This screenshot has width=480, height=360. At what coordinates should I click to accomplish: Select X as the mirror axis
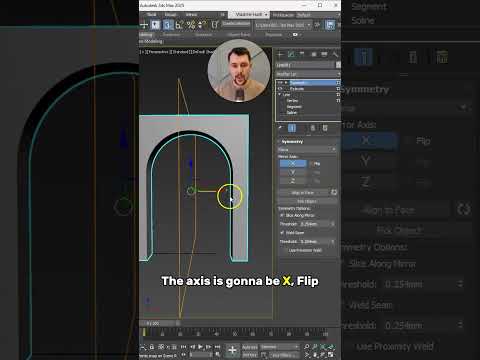click(x=293, y=164)
